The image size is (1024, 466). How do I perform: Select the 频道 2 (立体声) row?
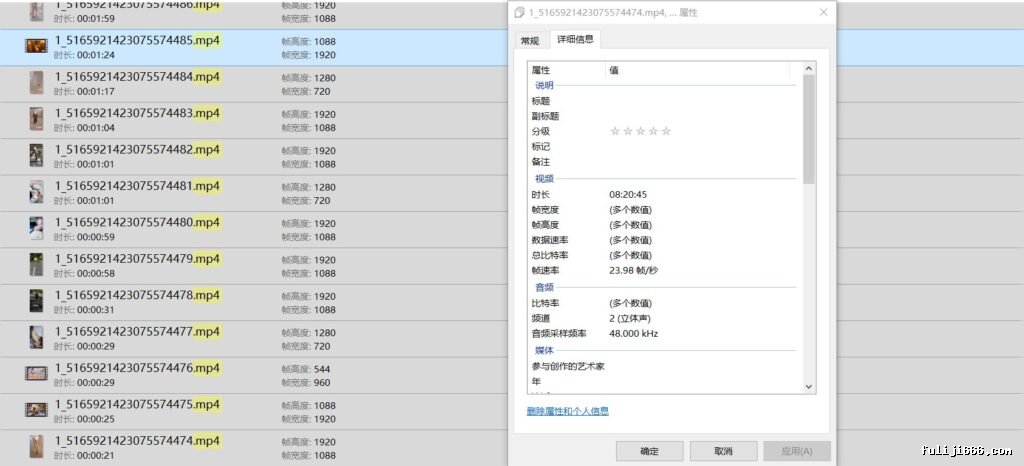pos(665,318)
